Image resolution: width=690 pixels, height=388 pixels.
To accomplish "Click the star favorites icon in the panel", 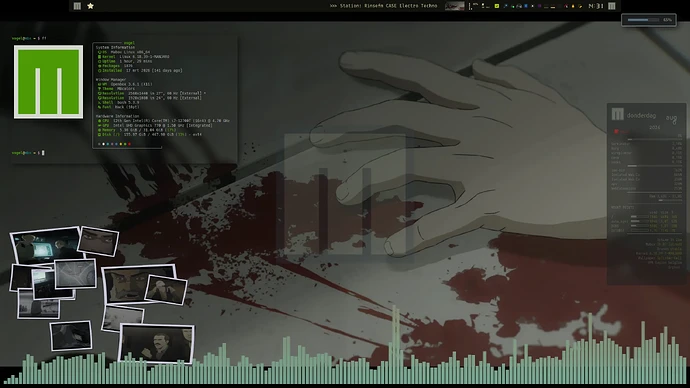I will pos(90,6).
